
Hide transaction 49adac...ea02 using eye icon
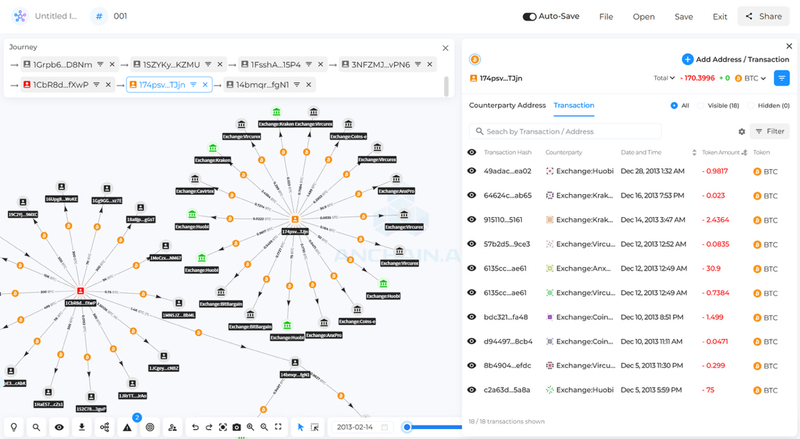[472, 171]
